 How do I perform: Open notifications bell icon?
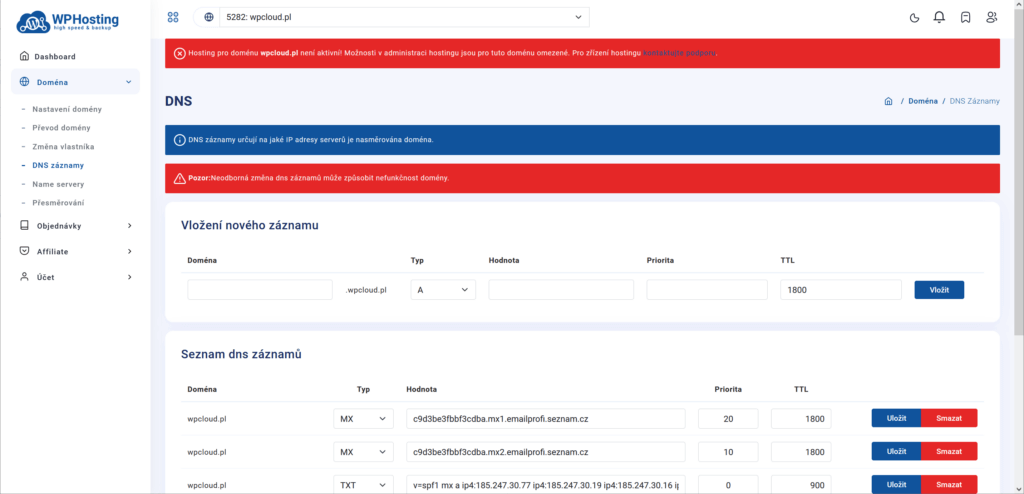939,17
